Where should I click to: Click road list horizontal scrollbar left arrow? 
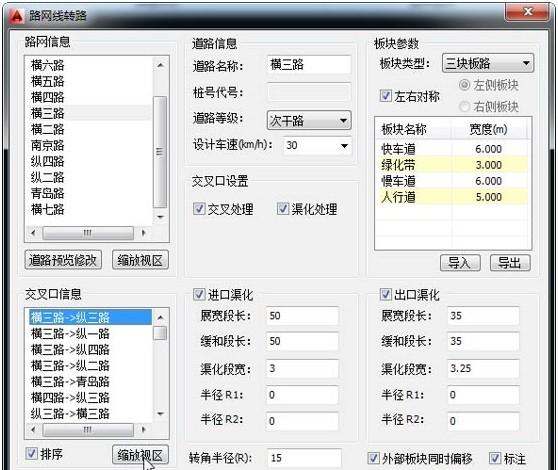pos(33,233)
